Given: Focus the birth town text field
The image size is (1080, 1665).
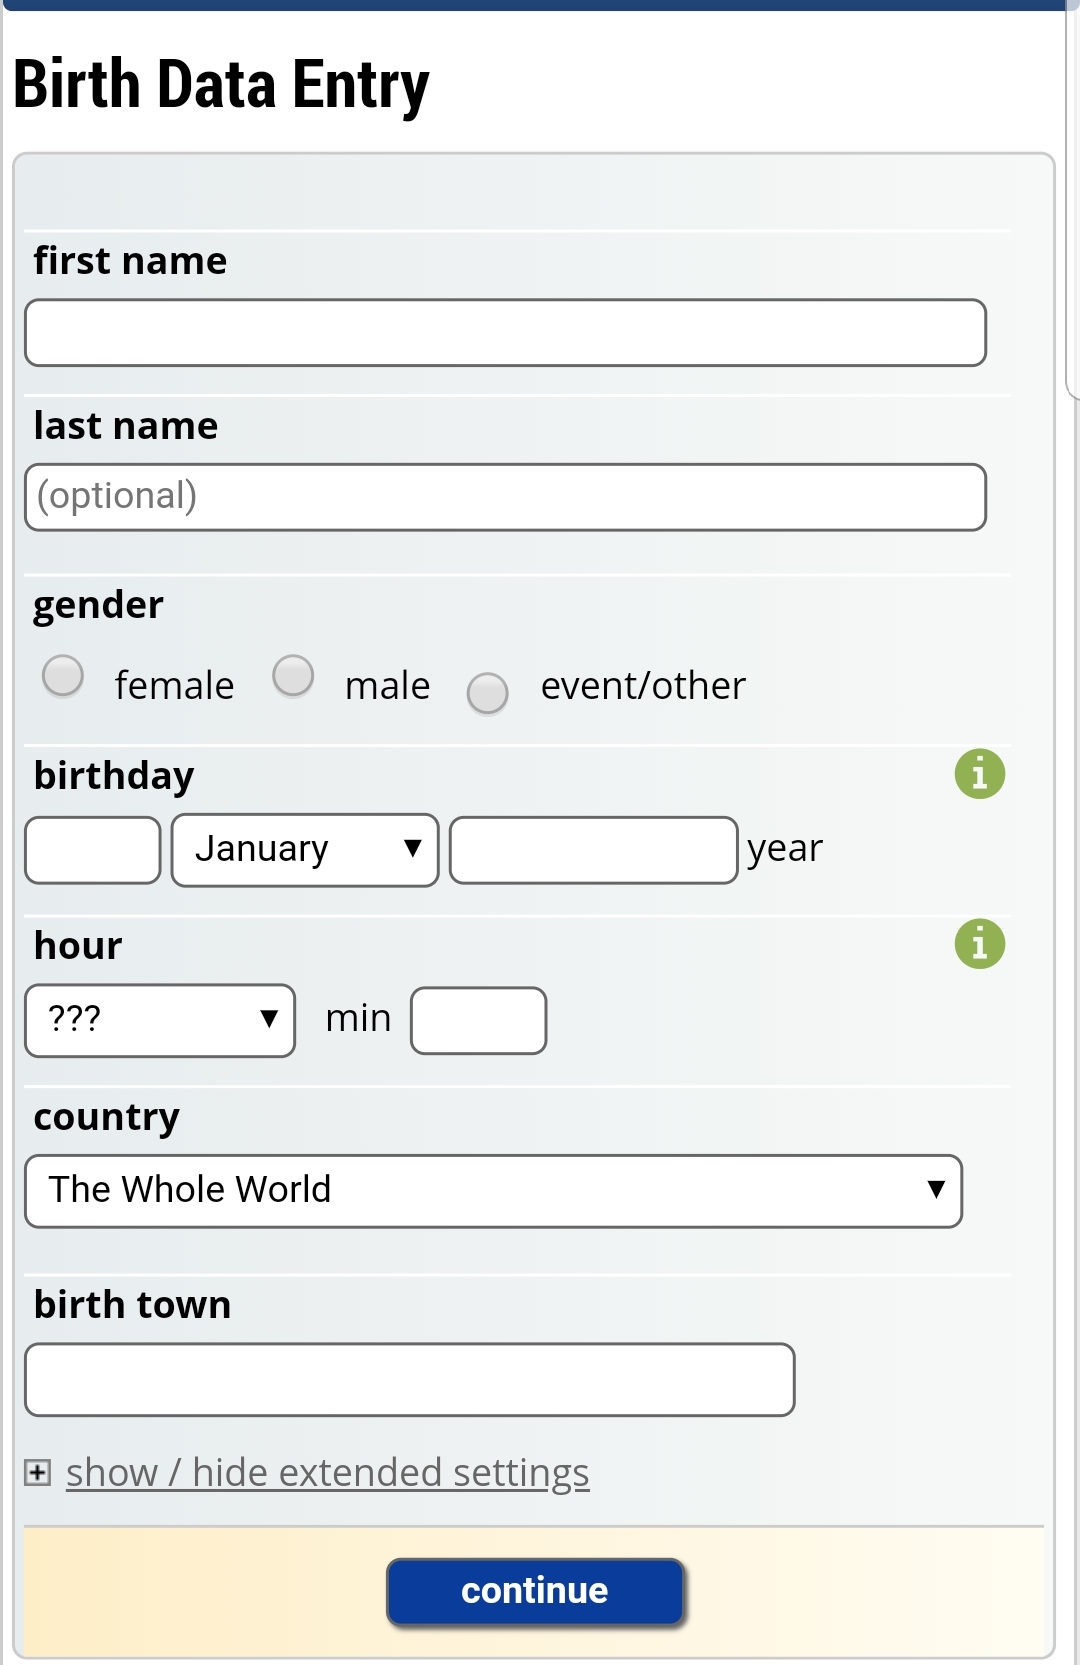Looking at the screenshot, I should coord(410,1380).
